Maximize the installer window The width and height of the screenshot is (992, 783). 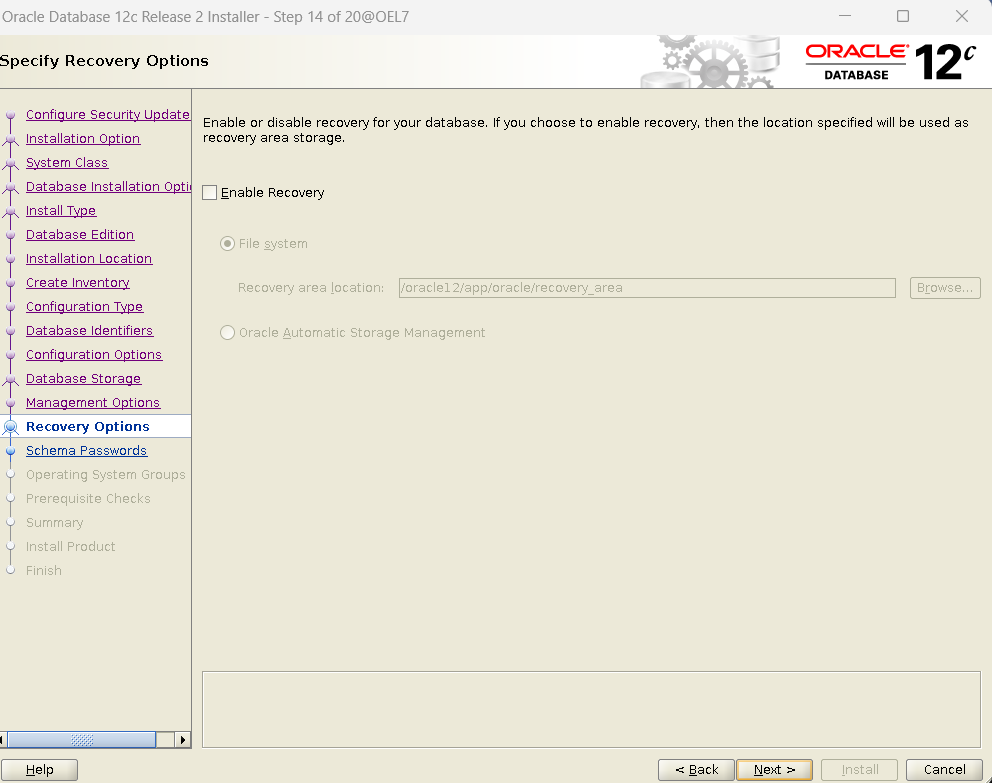(903, 16)
